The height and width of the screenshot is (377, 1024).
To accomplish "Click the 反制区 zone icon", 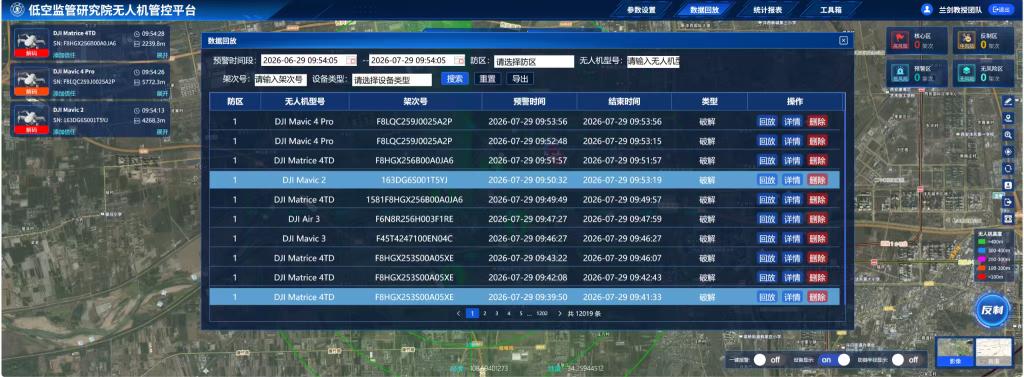I will click(x=967, y=41).
